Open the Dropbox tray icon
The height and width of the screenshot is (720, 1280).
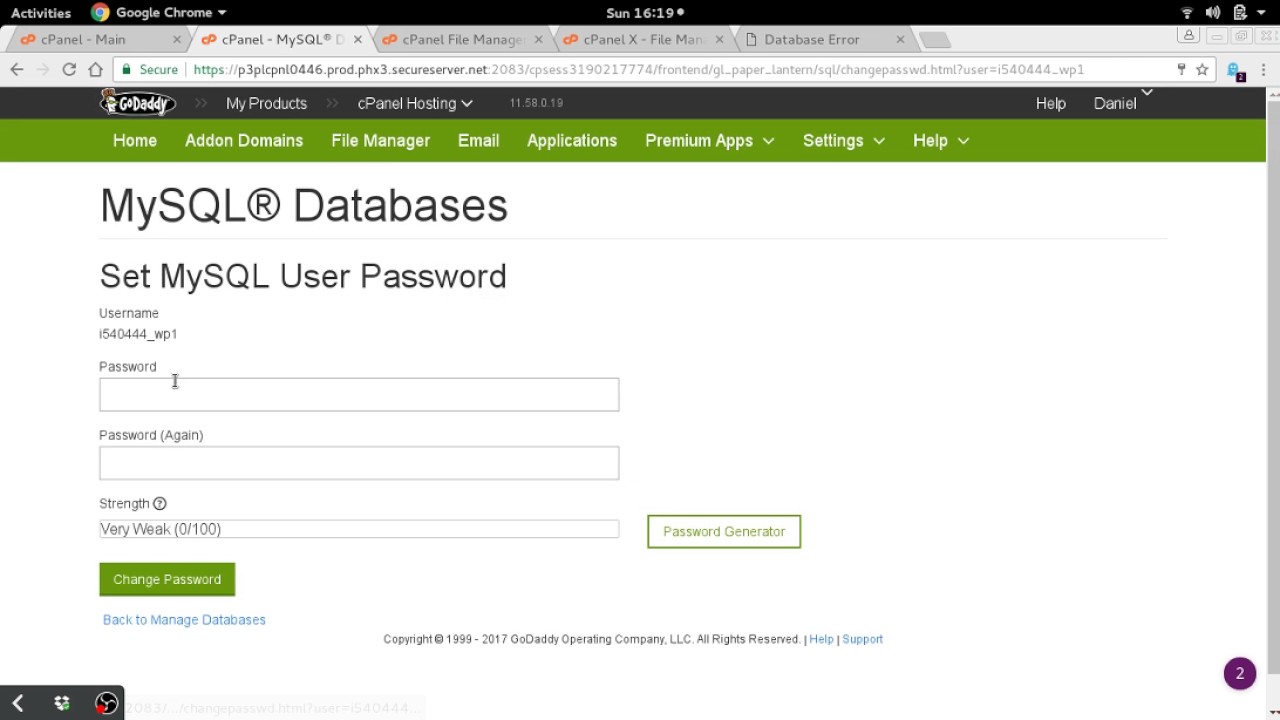[x=62, y=703]
